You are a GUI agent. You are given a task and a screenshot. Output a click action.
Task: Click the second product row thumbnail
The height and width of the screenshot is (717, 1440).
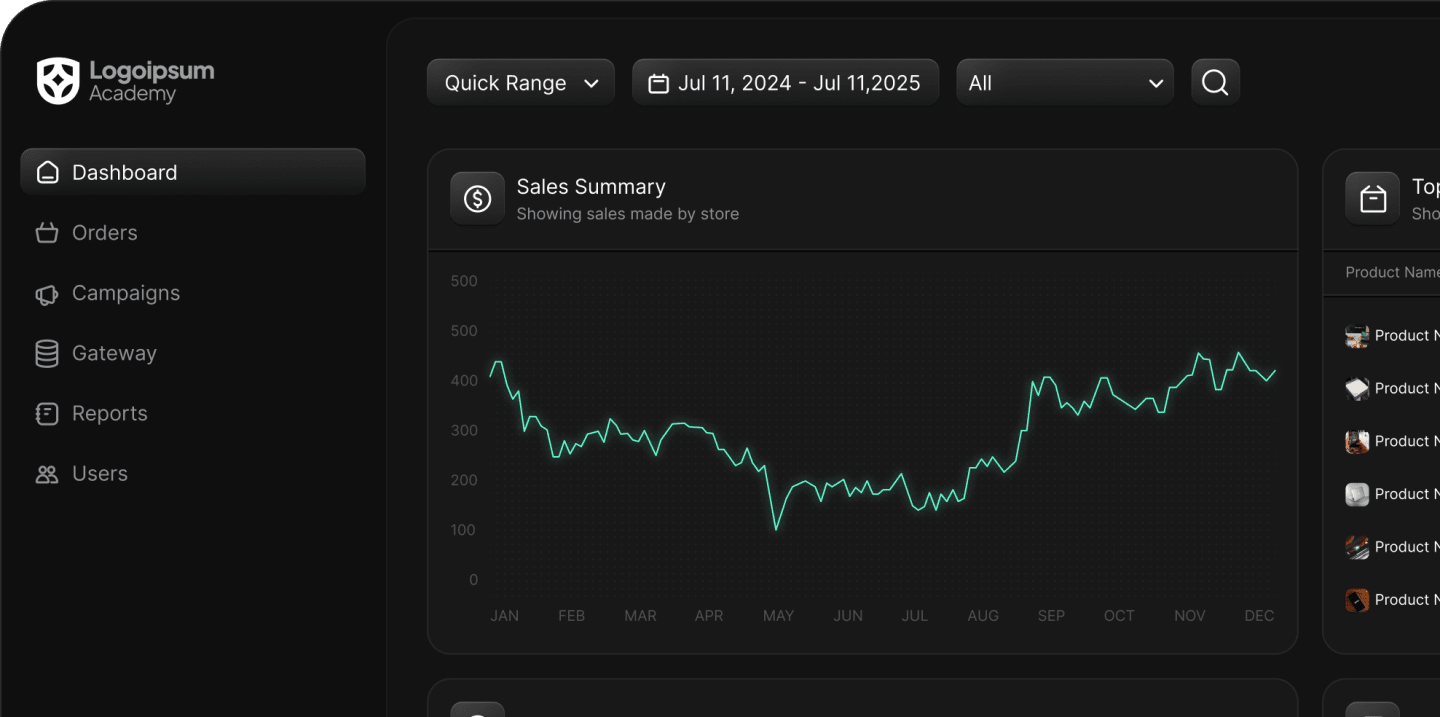tap(1357, 389)
